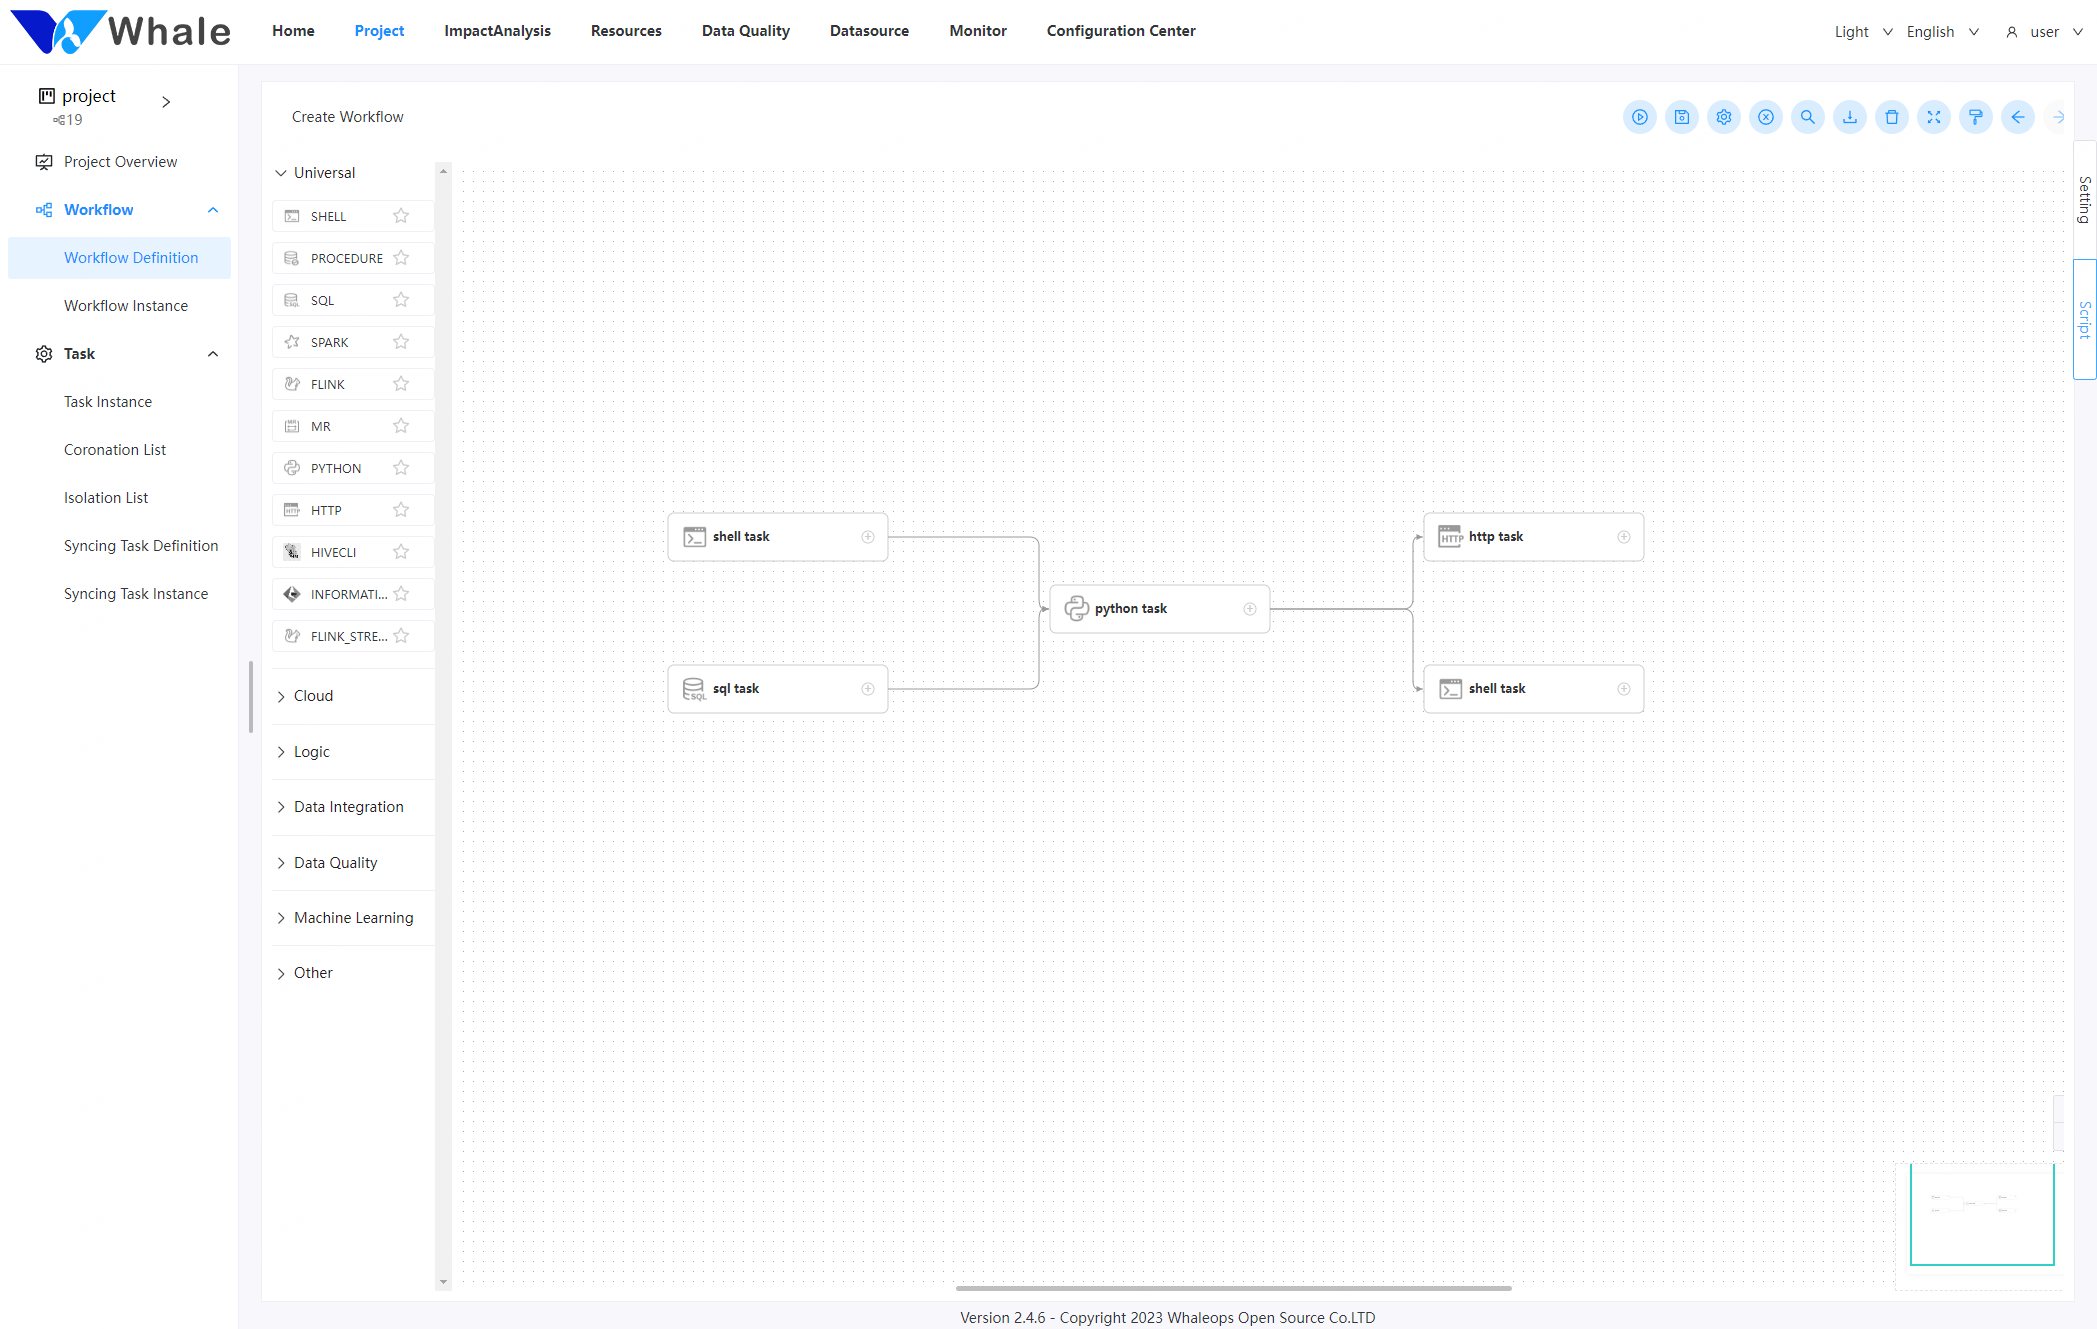Click plus icon on python task node
The width and height of the screenshot is (2097, 1329).
[1250, 609]
